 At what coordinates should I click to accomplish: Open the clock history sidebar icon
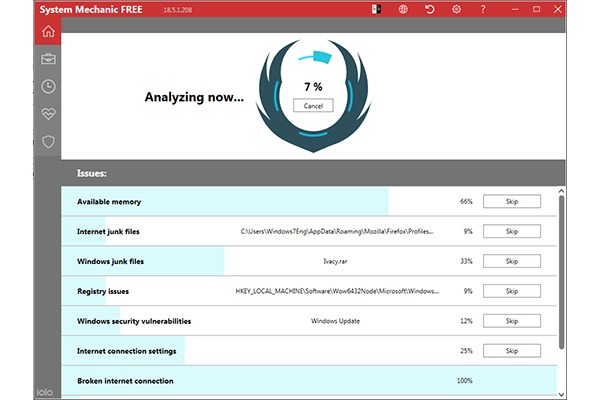tap(48, 87)
